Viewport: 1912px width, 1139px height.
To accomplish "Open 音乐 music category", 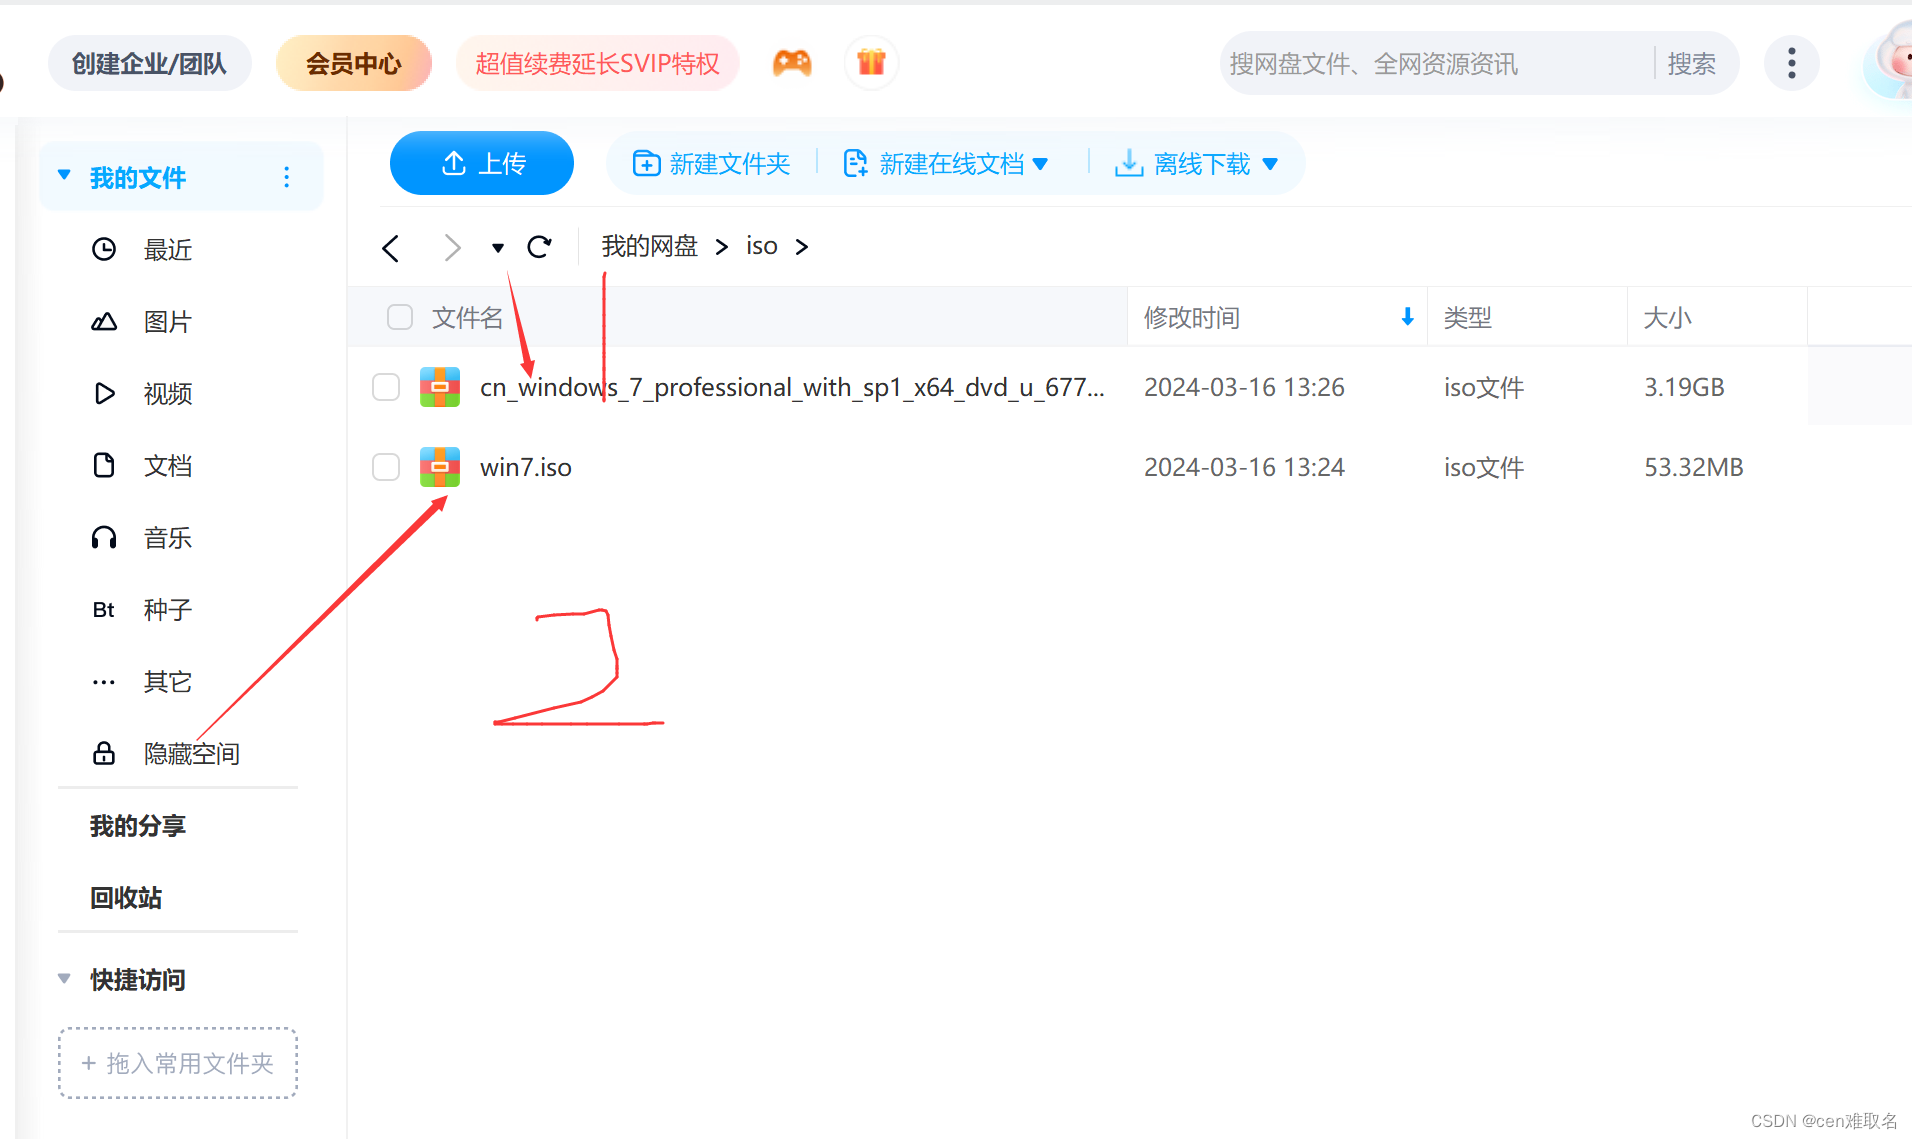I will [168, 537].
